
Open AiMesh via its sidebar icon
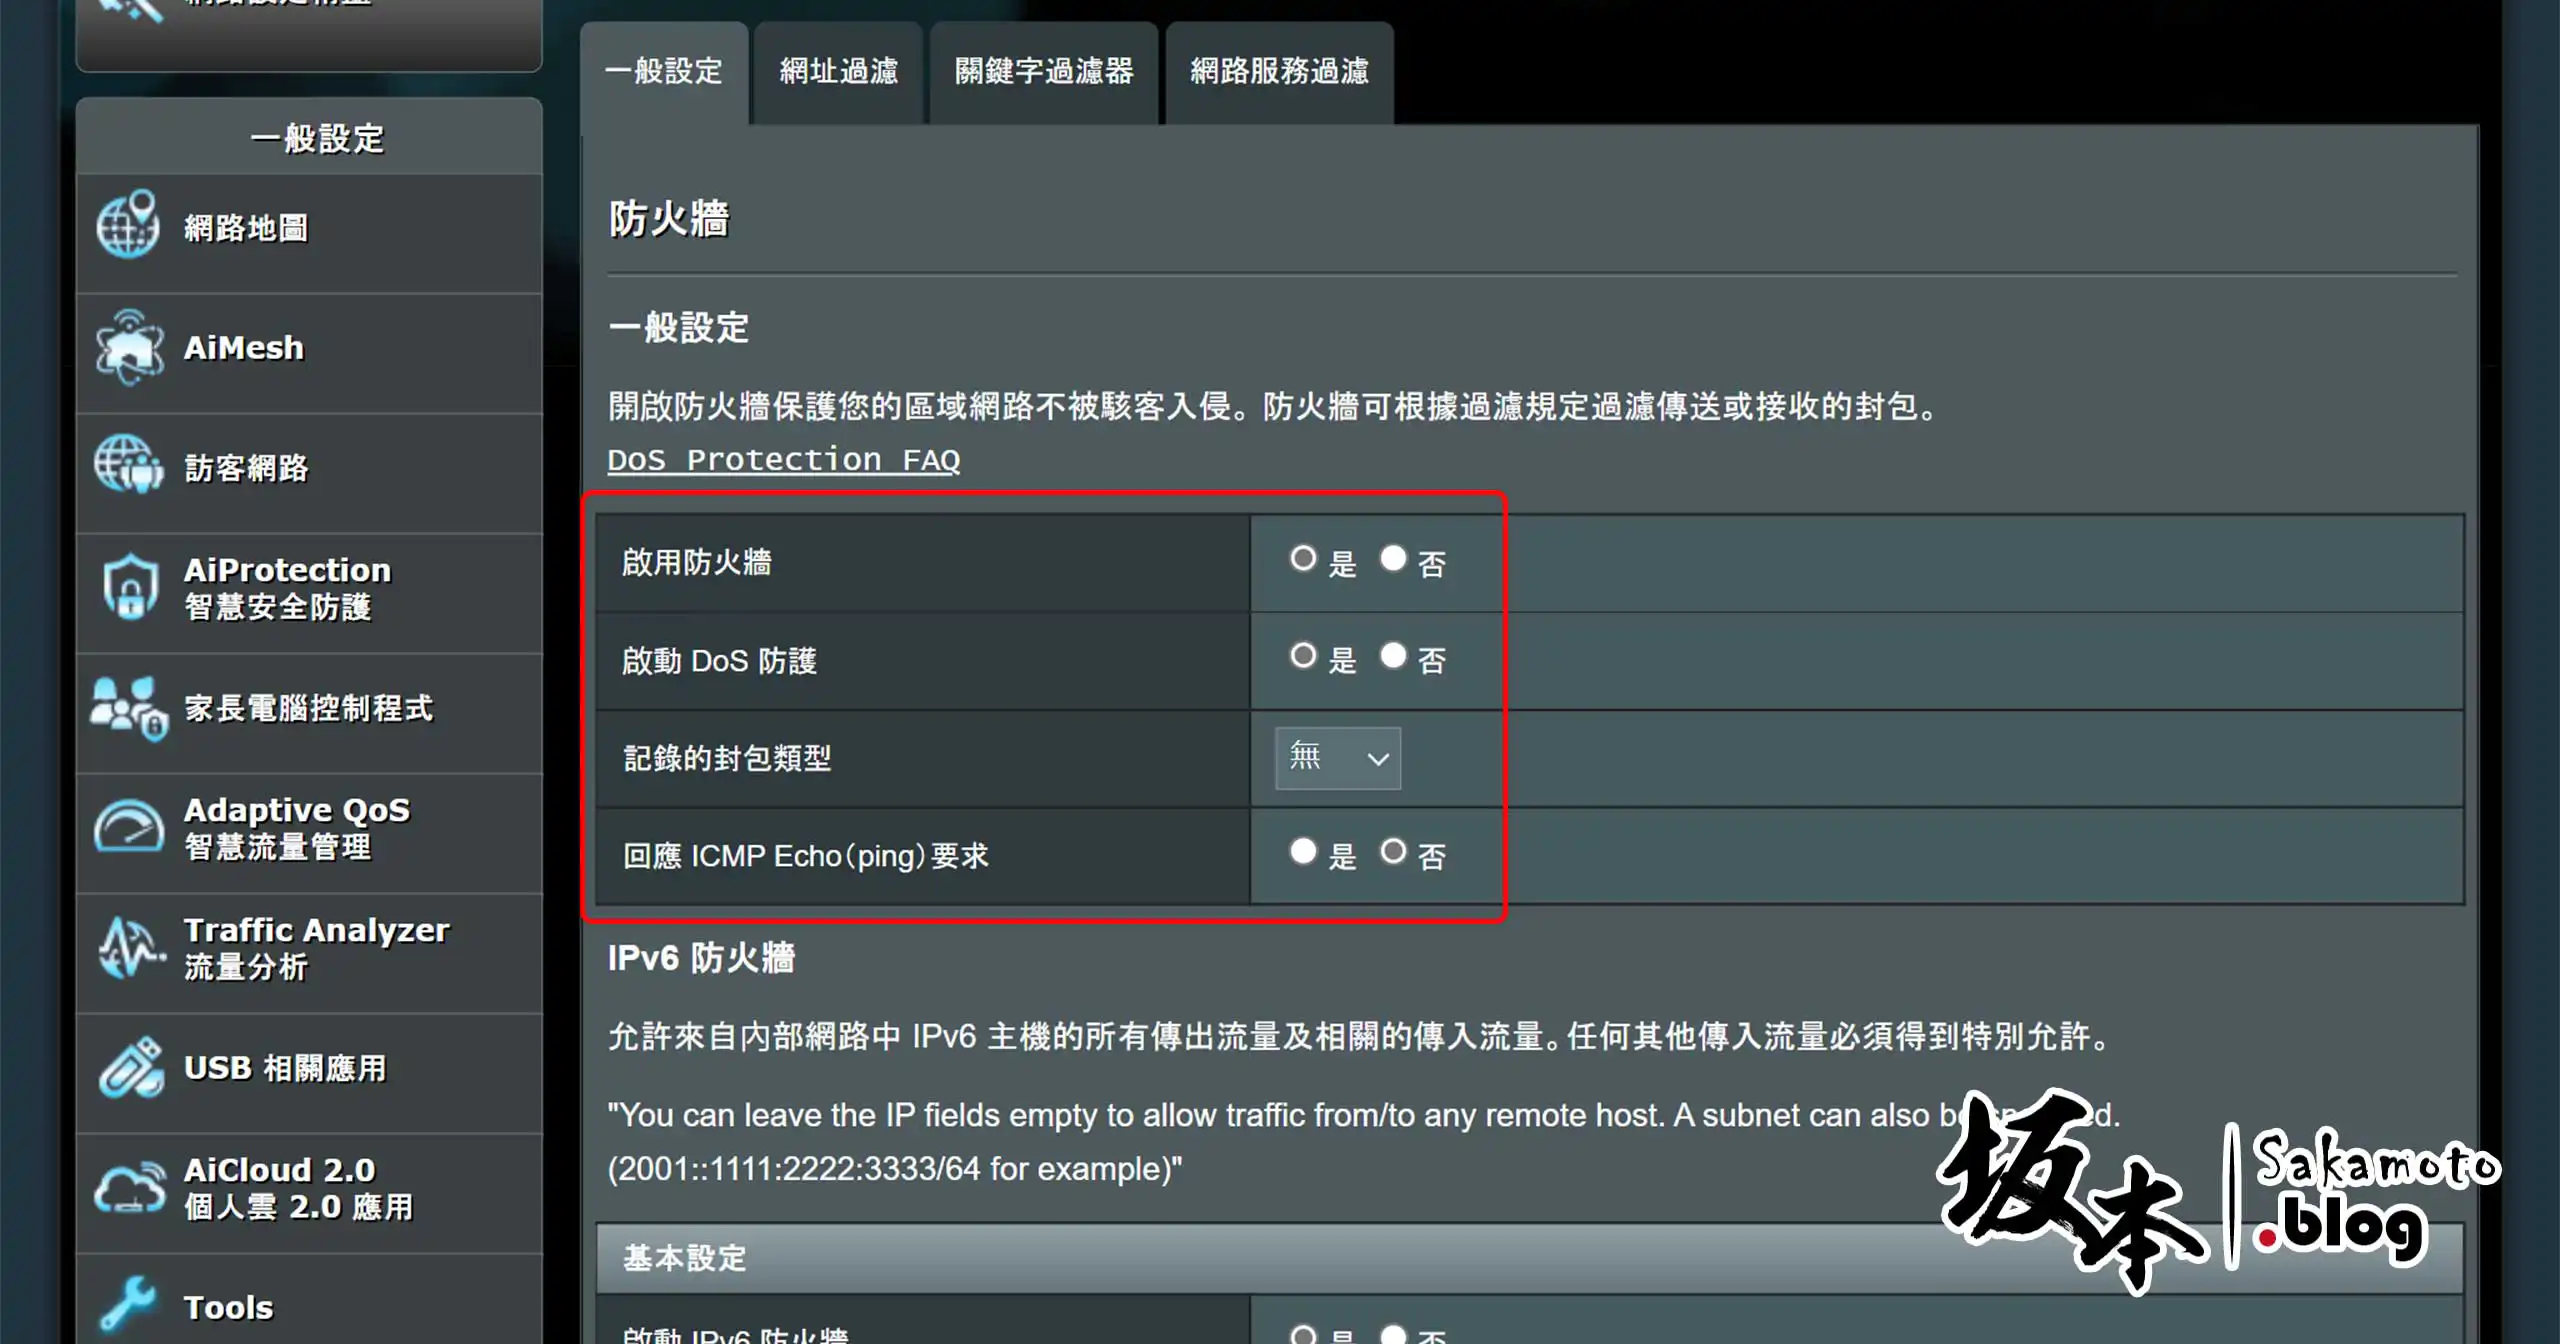128,347
